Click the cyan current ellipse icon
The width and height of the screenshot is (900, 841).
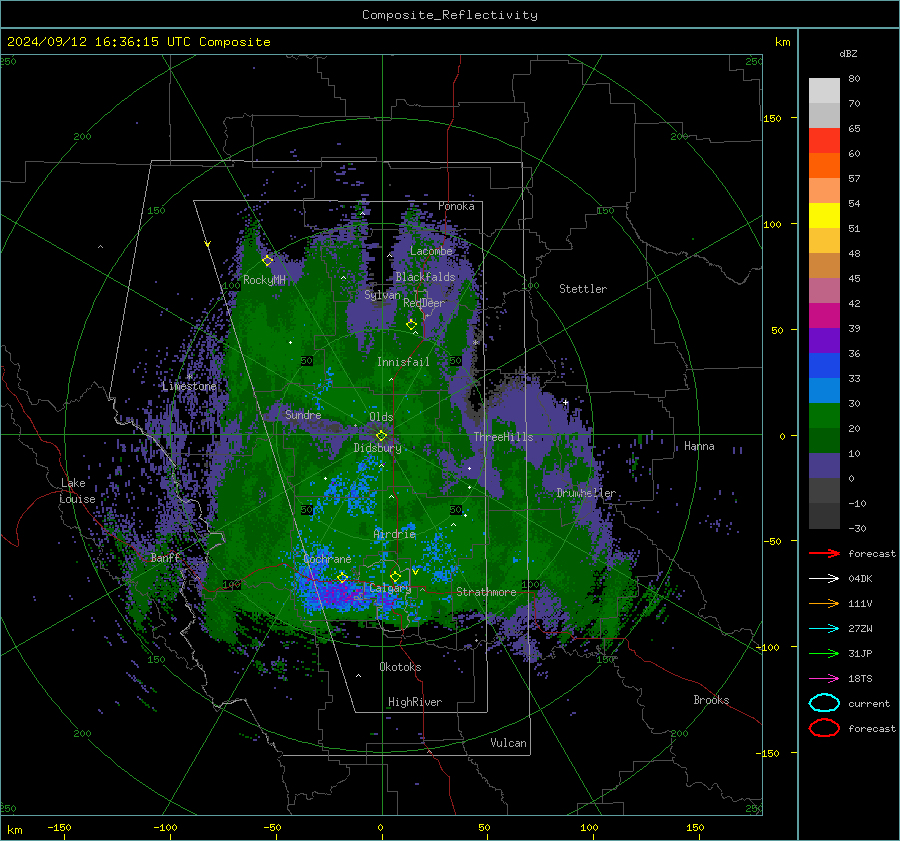point(824,703)
